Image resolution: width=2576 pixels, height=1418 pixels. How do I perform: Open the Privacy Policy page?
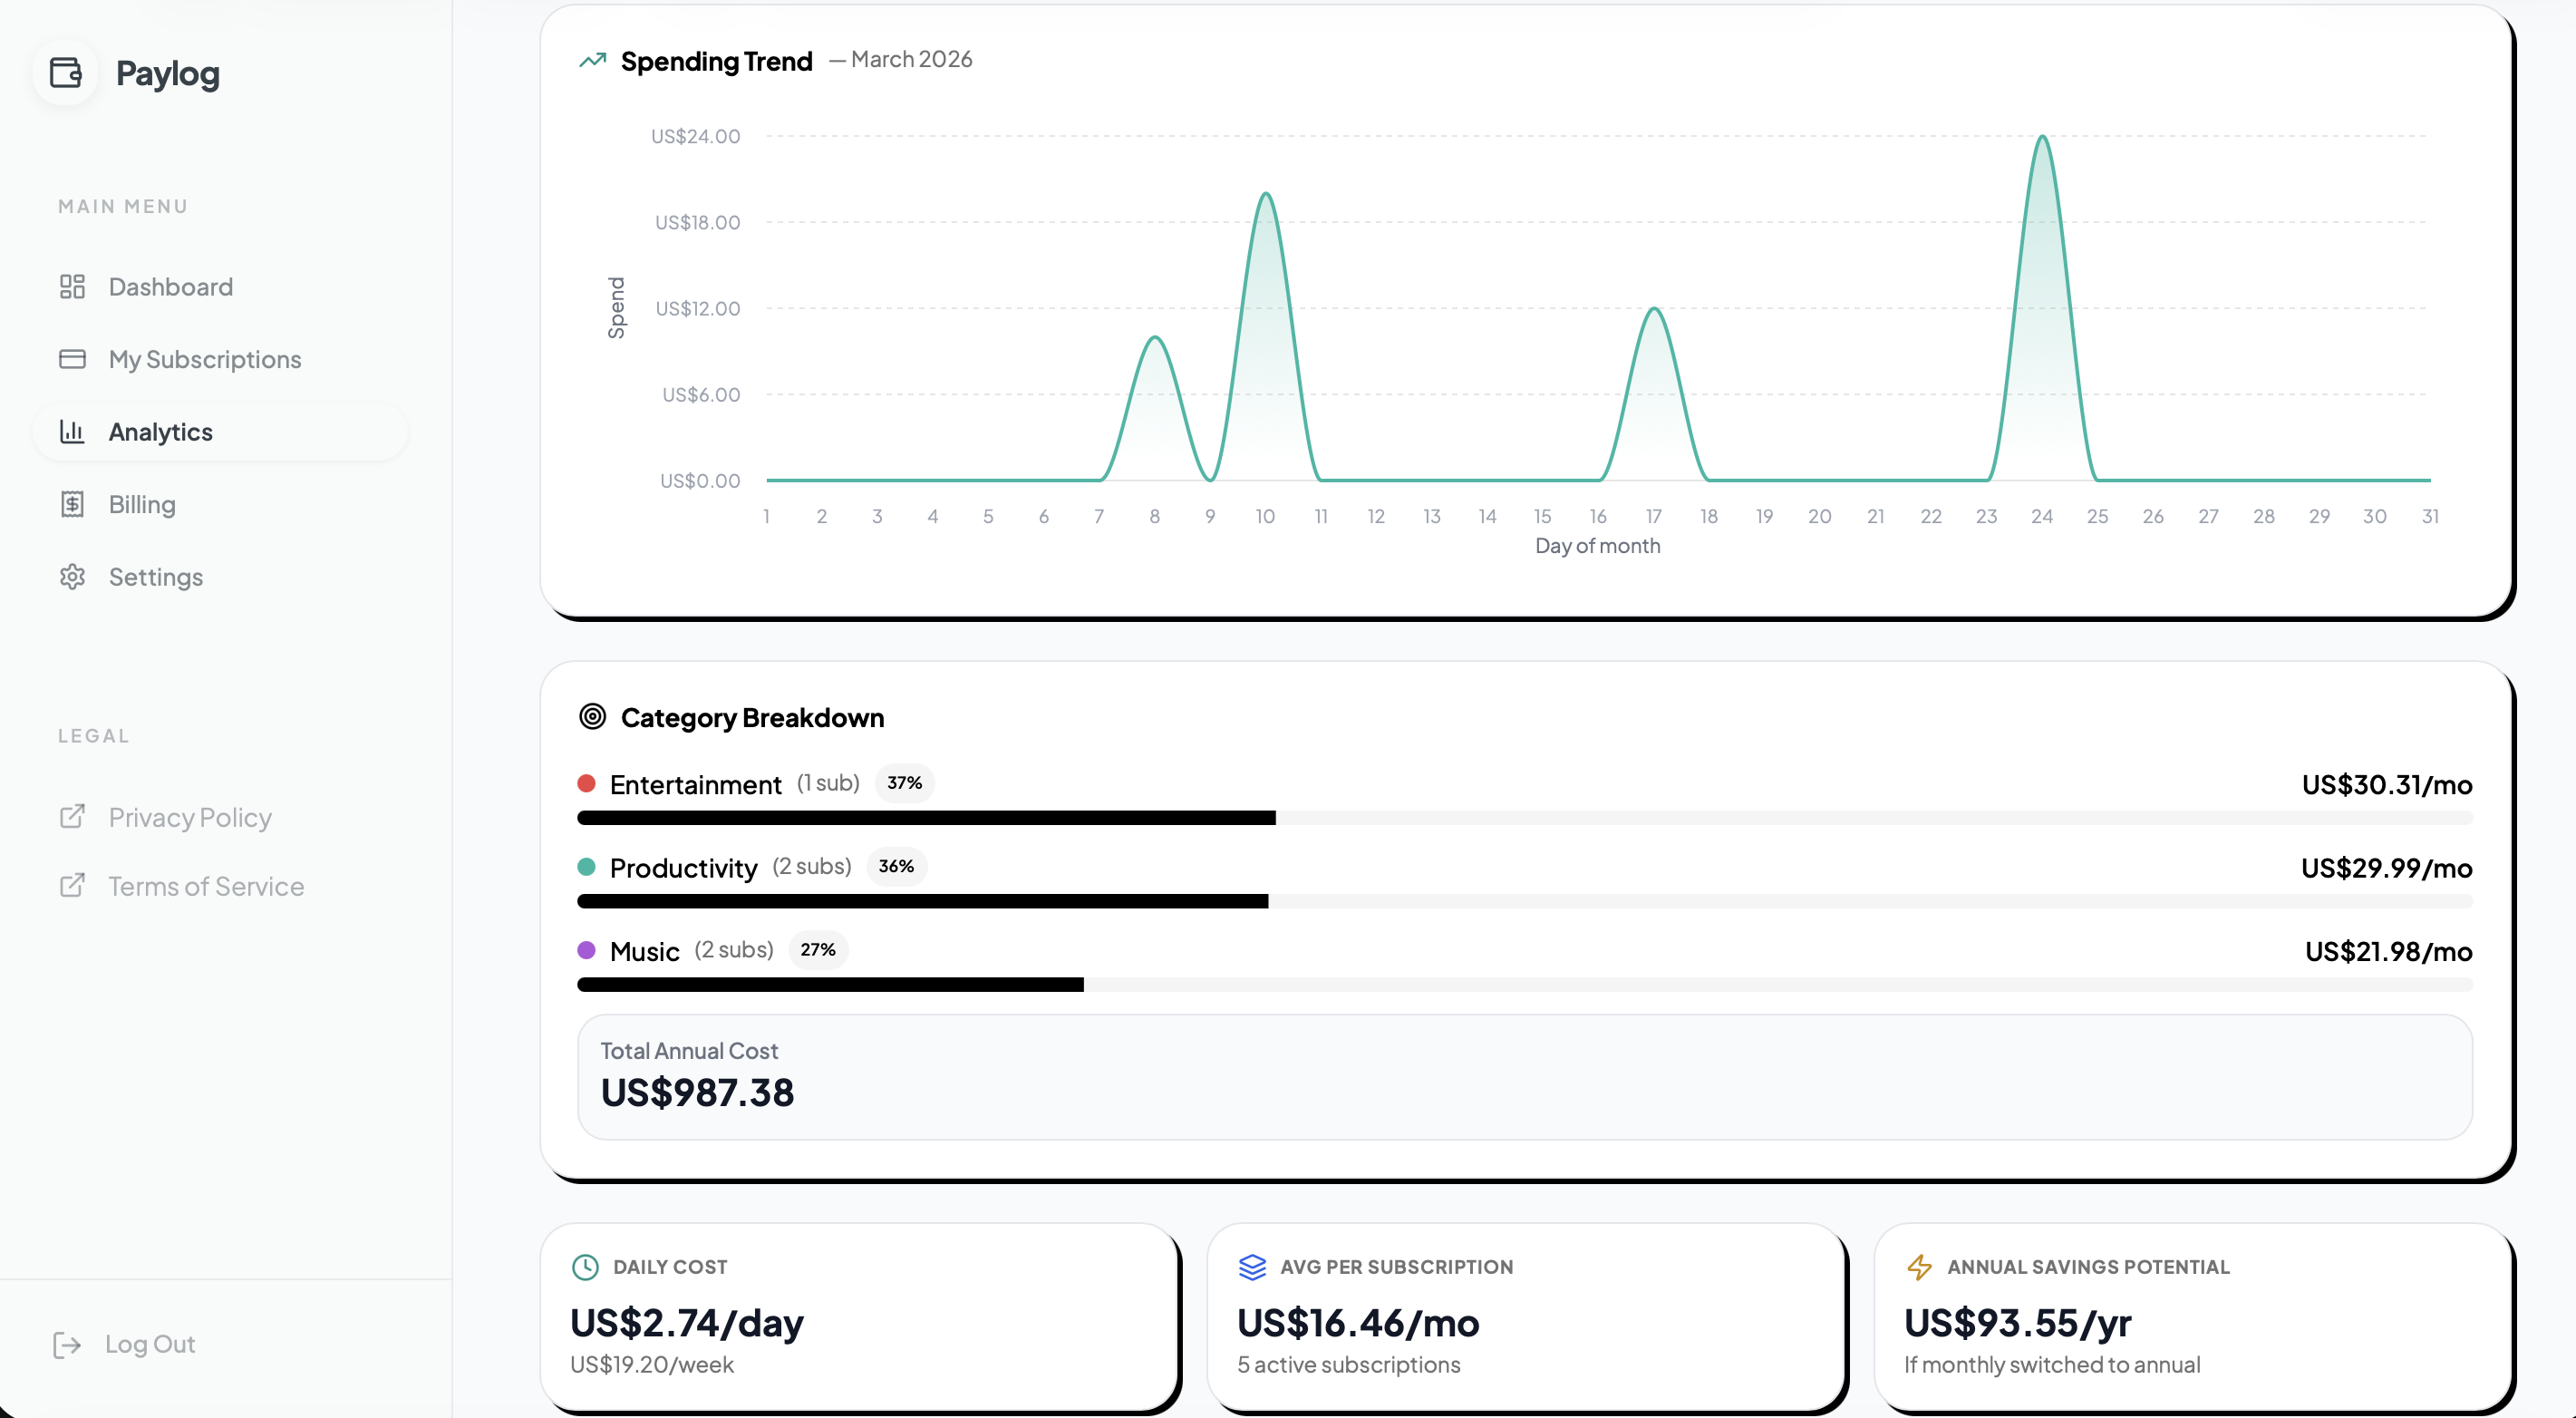point(189,817)
